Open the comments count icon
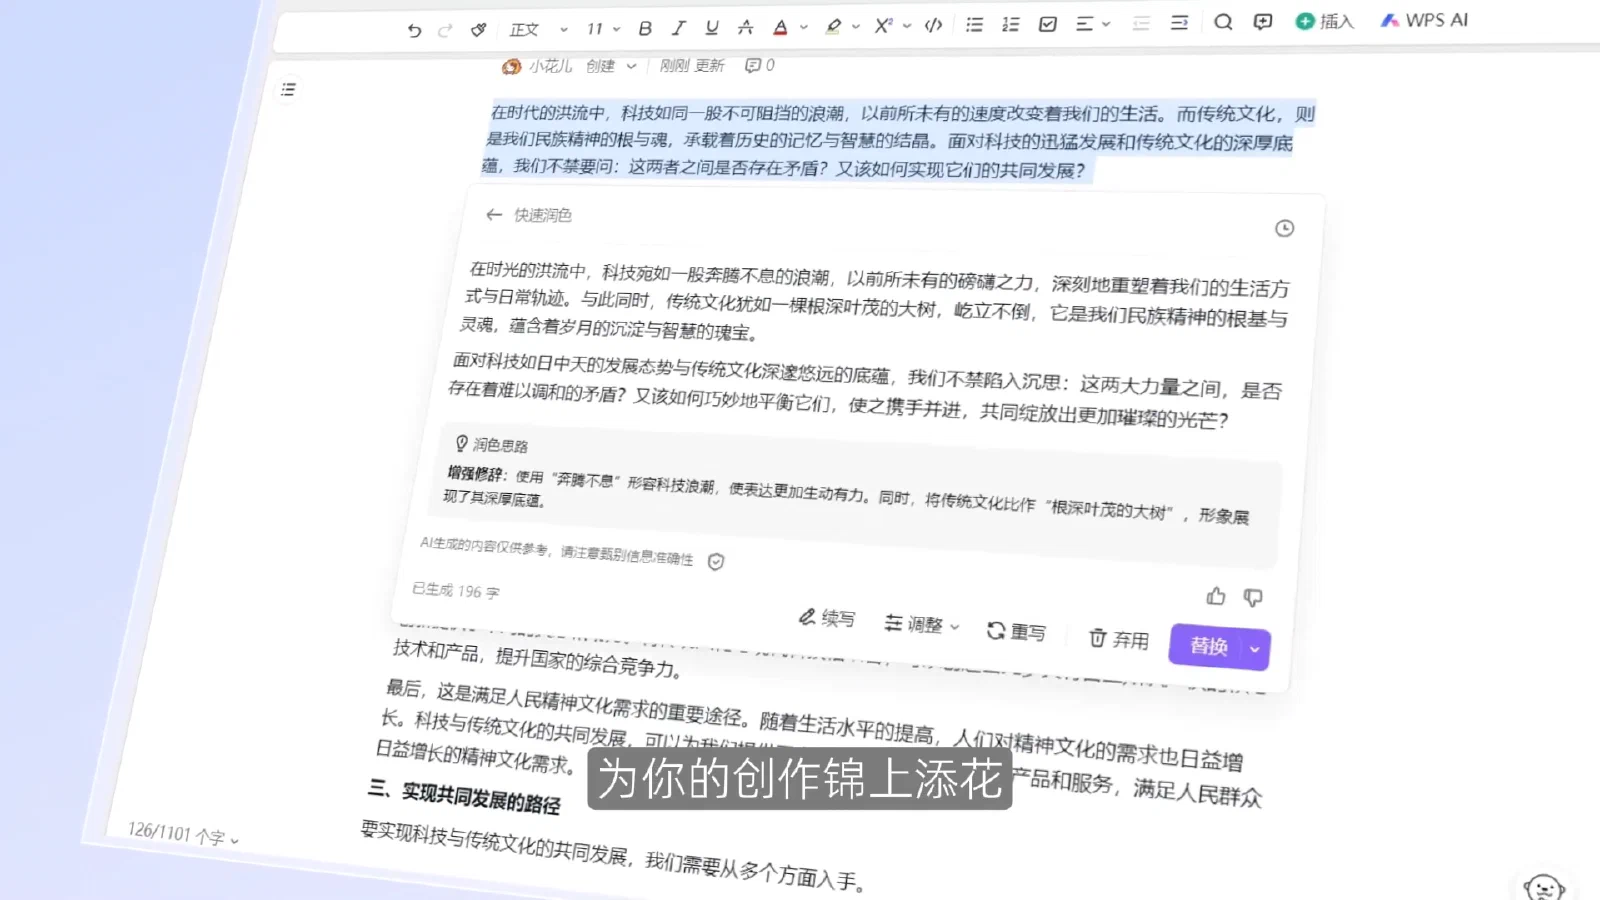Viewport: 1600px width, 900px height. (x=759, y=65)
